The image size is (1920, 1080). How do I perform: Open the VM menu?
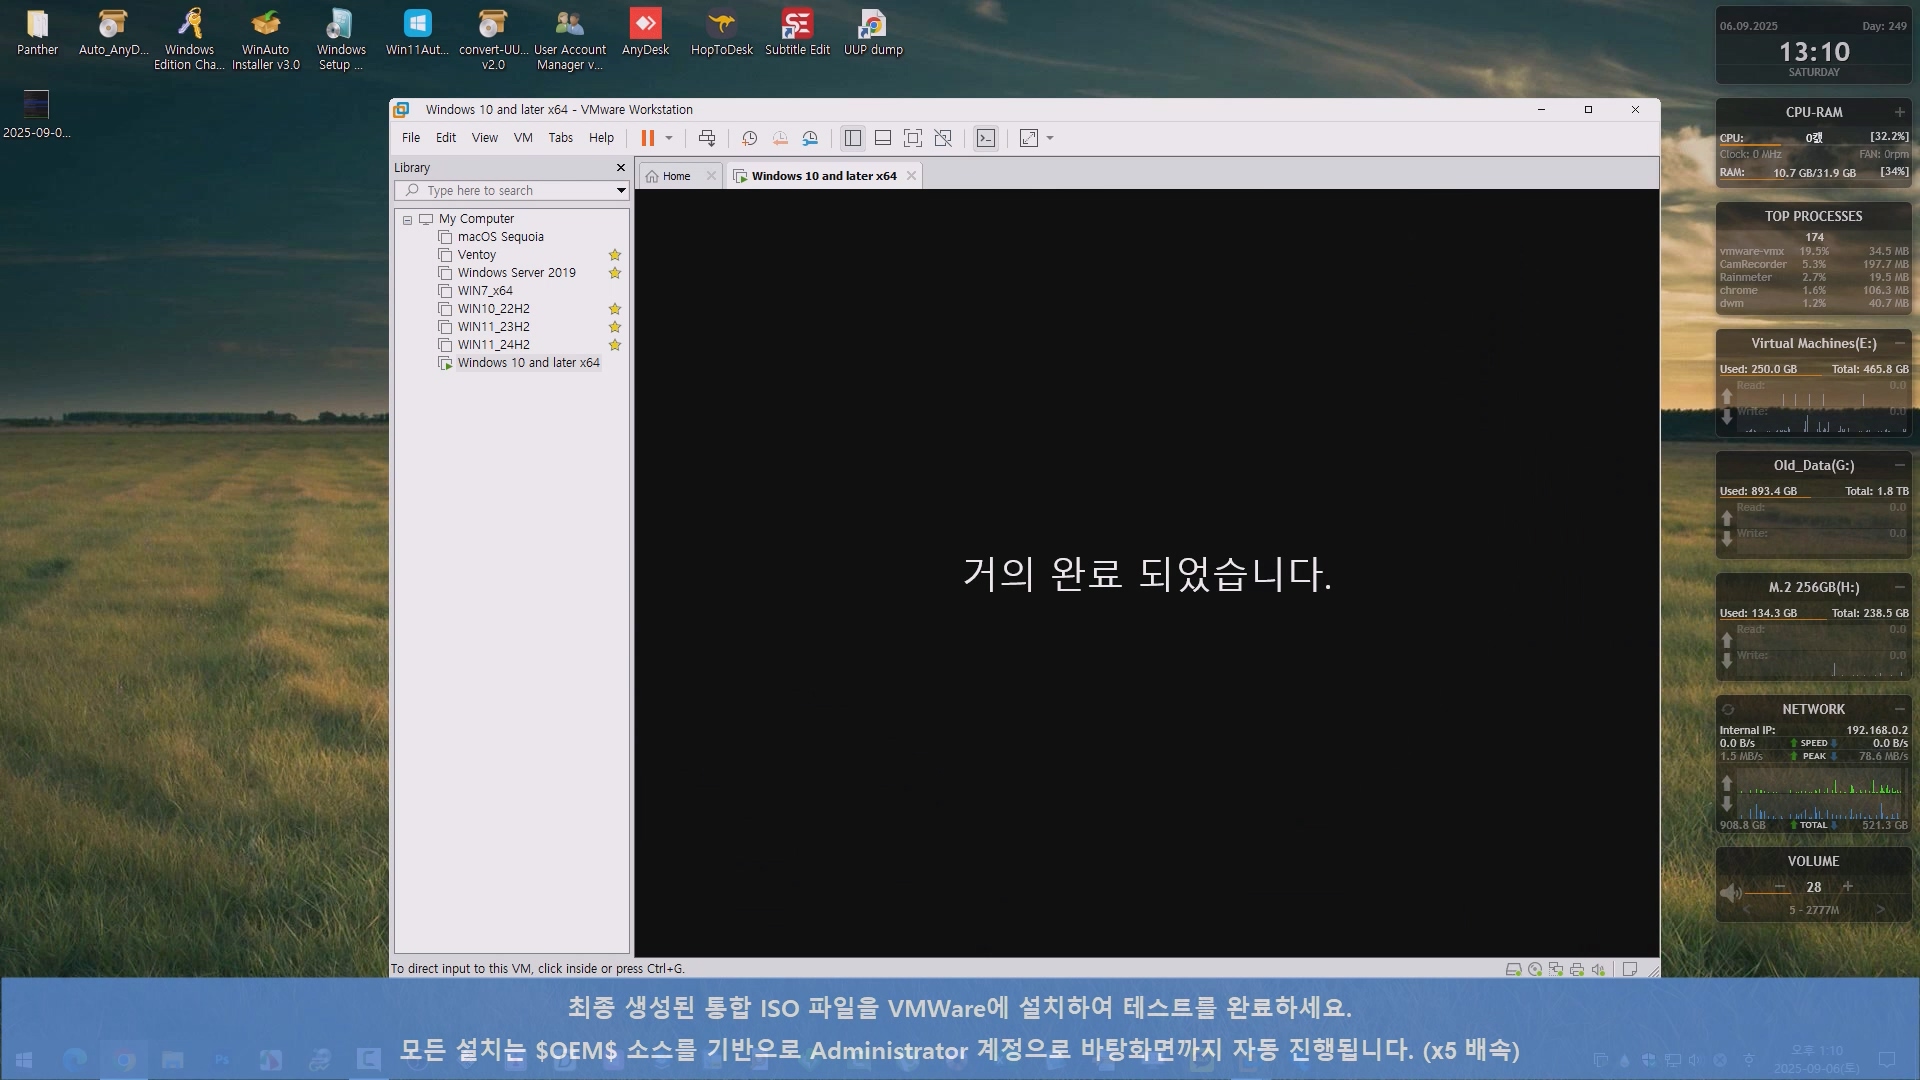(523, 138)
